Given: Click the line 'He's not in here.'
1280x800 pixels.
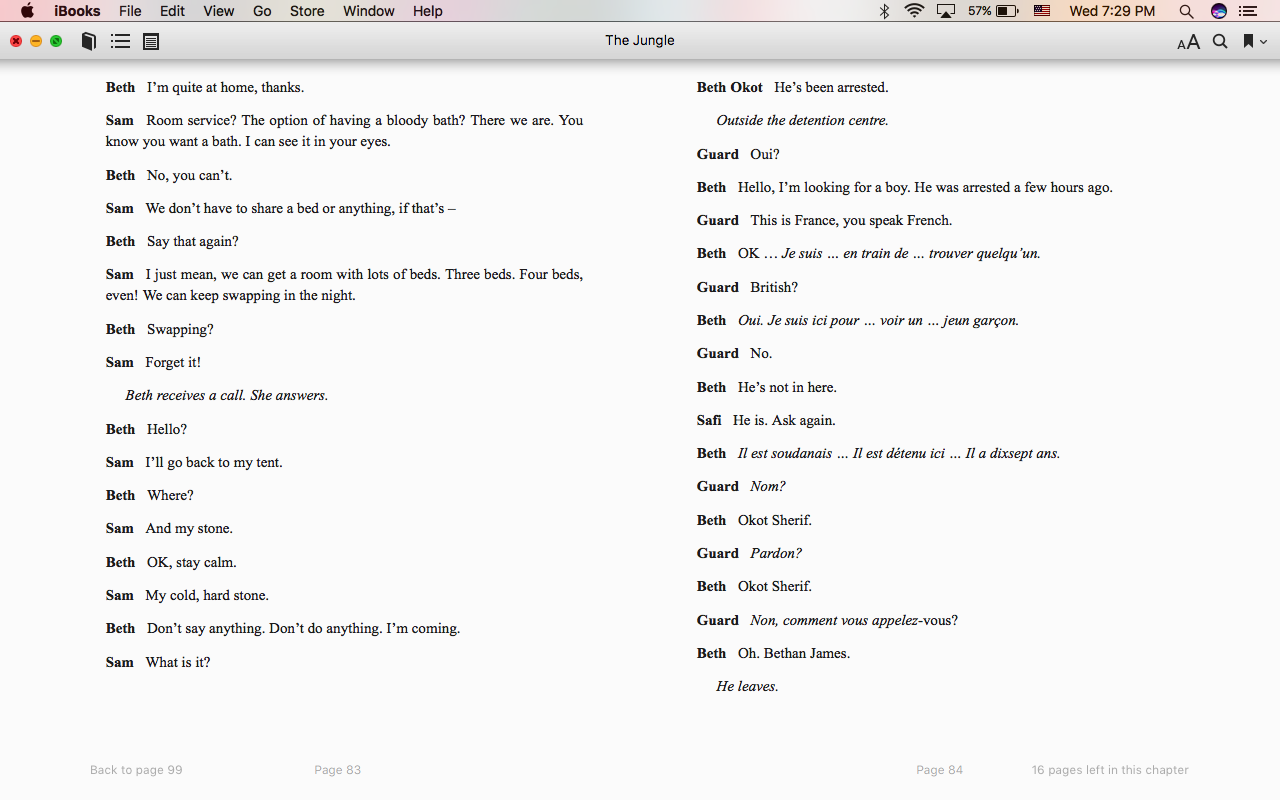Looking at the screenshot, I should click(x=787, y=388).
